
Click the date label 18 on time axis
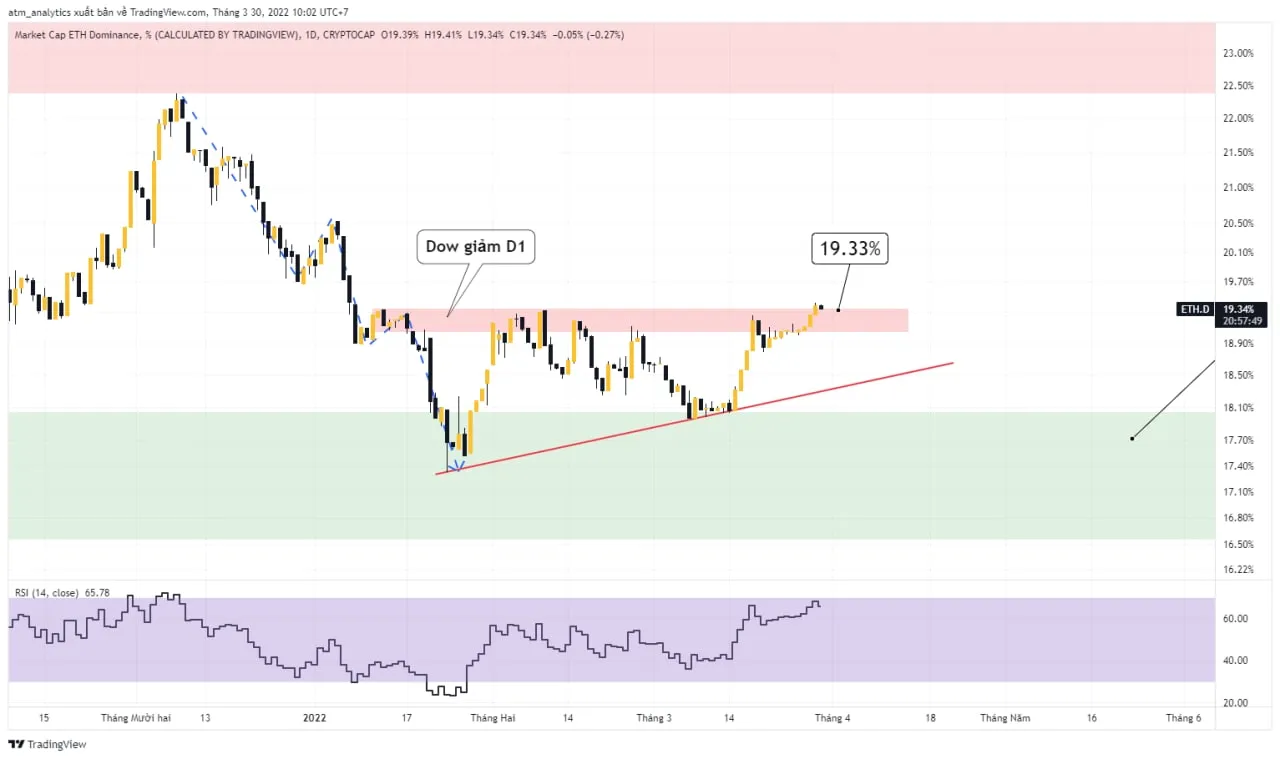click(x=931, y=718)
